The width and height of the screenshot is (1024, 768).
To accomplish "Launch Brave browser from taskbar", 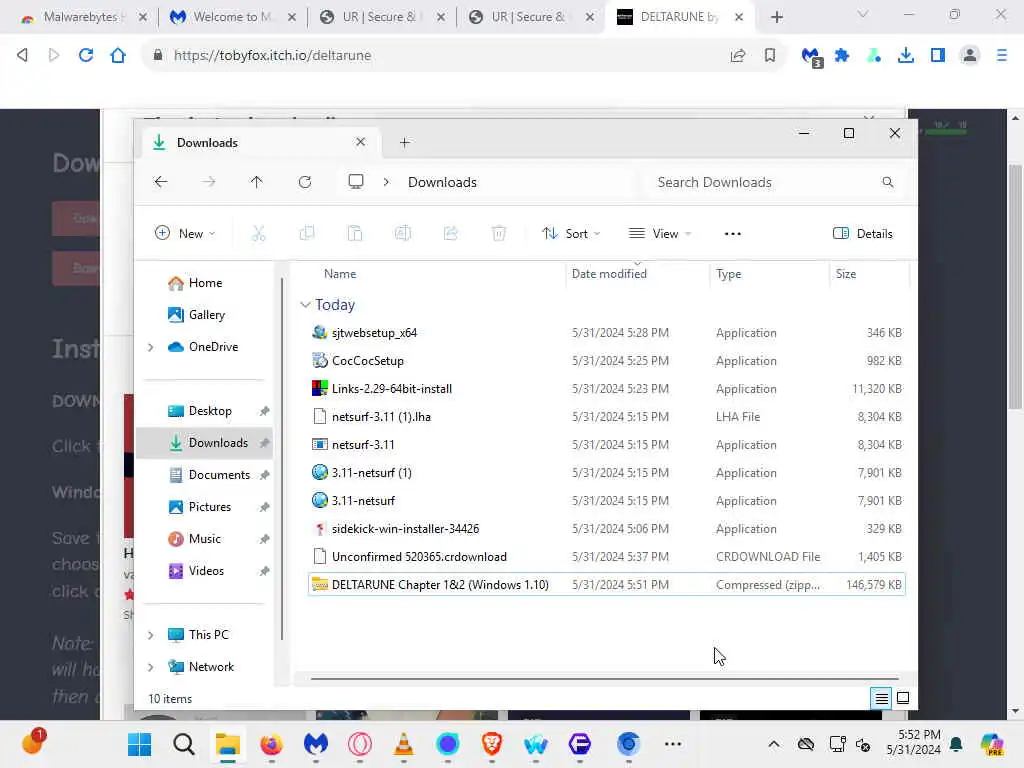I will point(492,744).
